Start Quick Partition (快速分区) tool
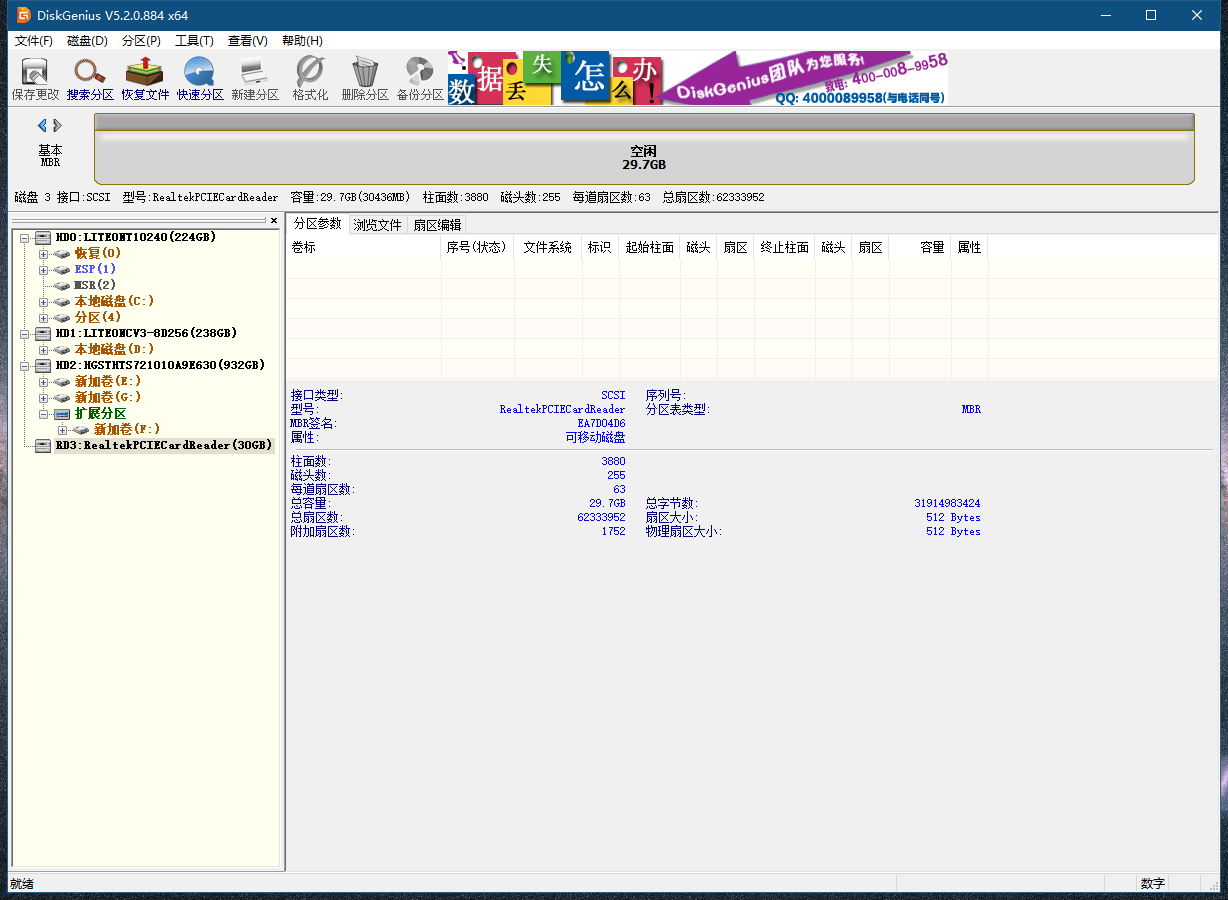Viewport: 1228px width, 900px height. [200, 79]
